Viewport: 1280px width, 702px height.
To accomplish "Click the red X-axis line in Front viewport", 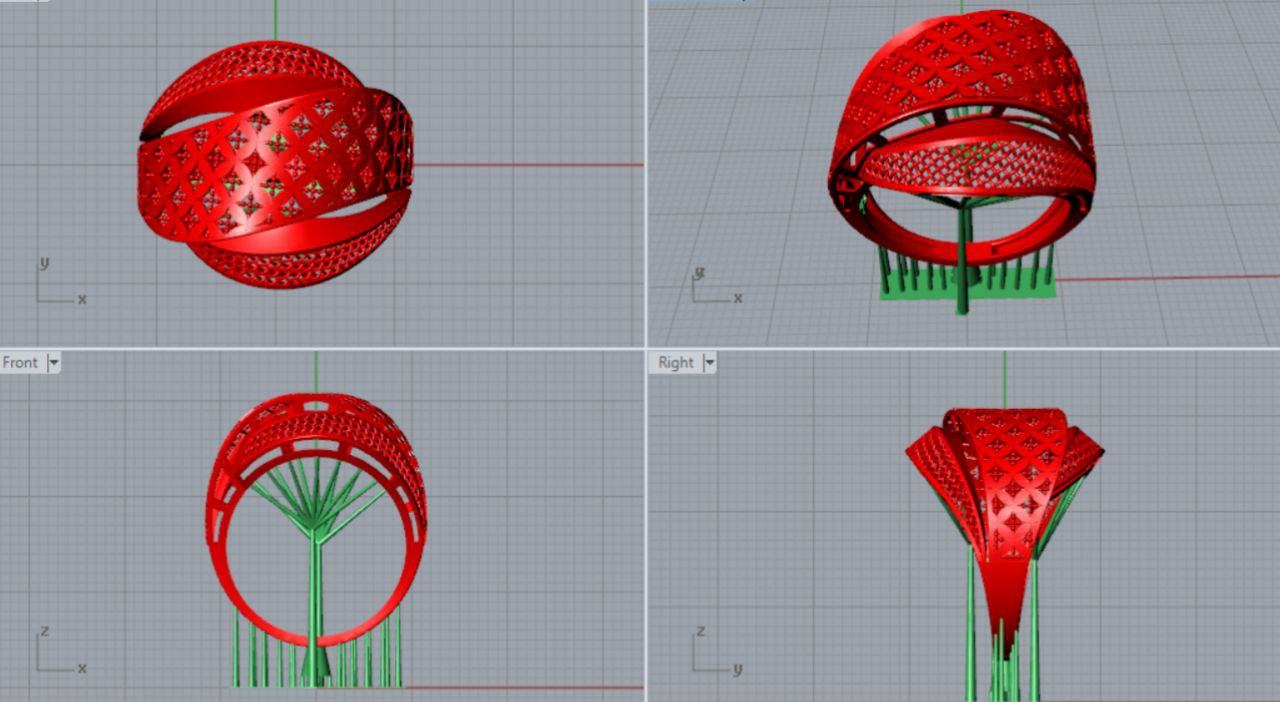I will 520,687.
